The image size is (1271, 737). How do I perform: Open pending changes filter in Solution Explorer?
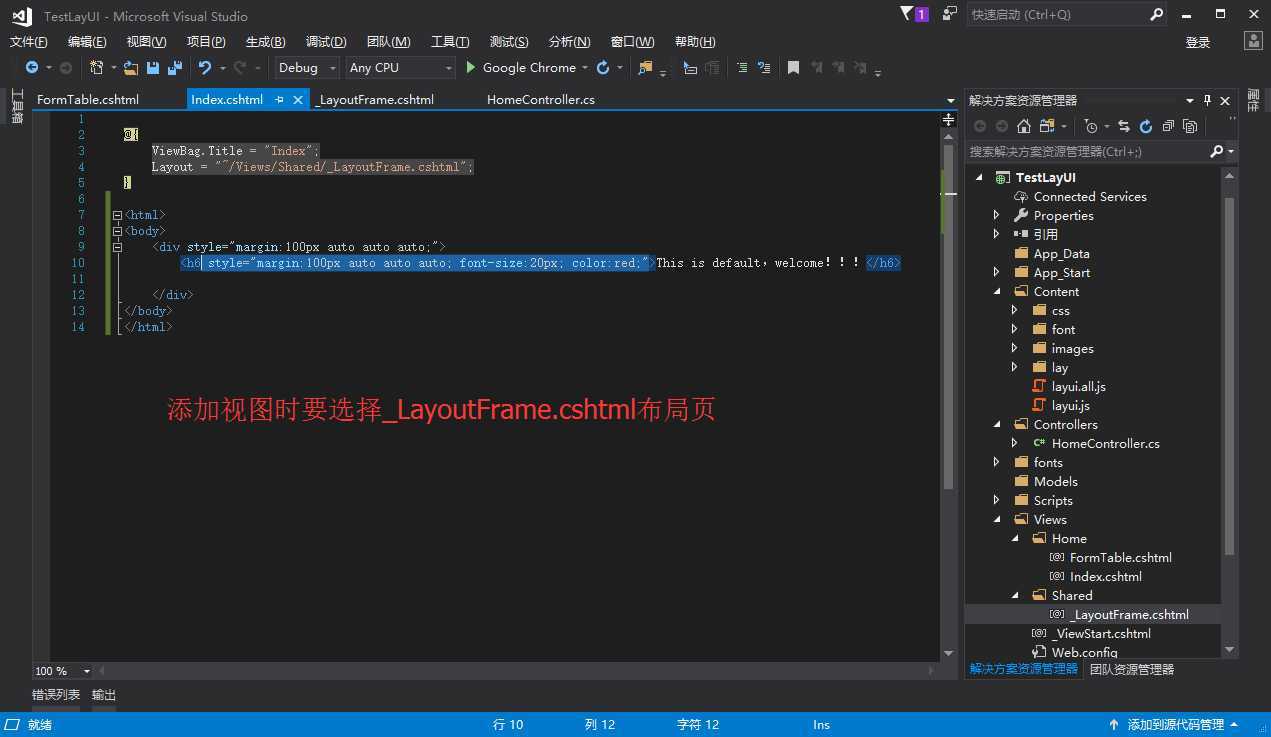coord(1091,126)
